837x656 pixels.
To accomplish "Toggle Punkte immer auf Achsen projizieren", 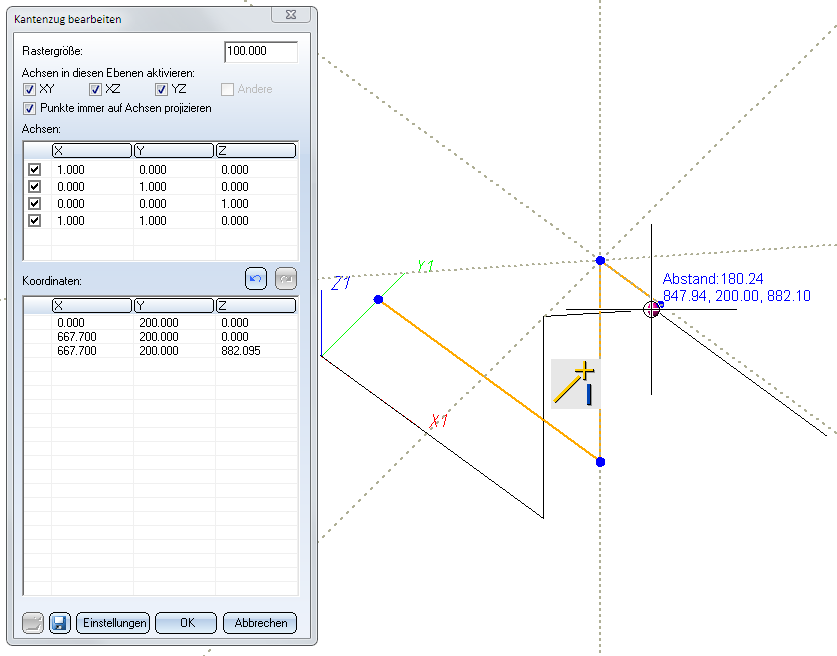I will pos(30,108).
